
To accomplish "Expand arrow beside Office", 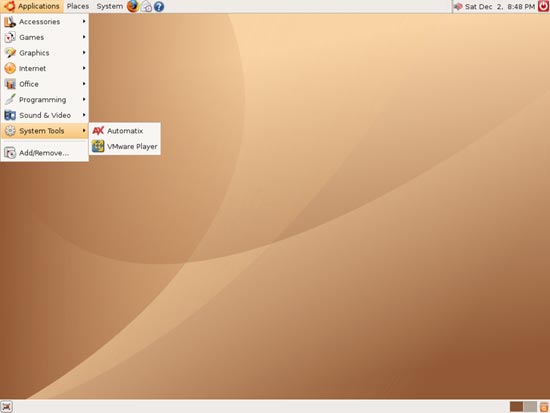I will tap(84, 84).
